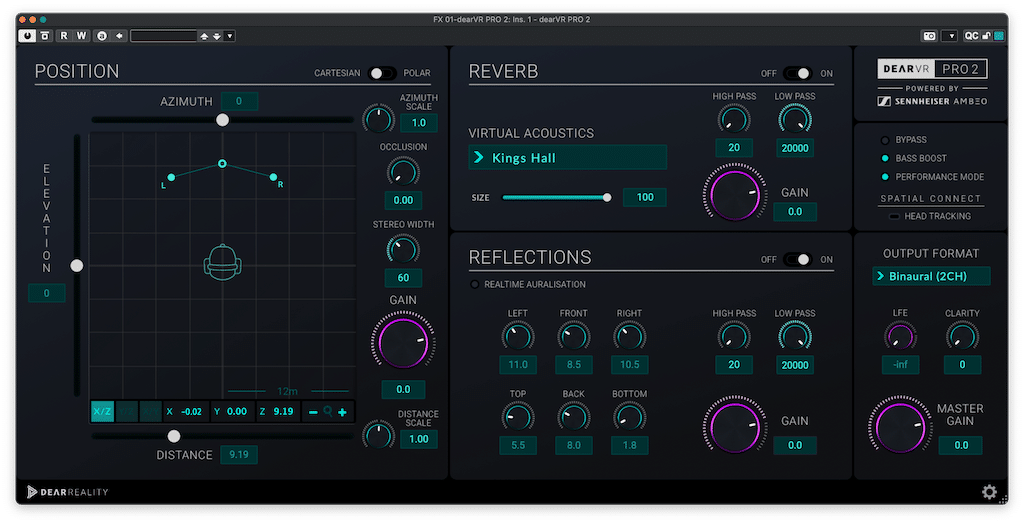This screenshot has width=1024, height=523.
Task: Open the dropdown next to camera icon
Action: coord(950,36)
